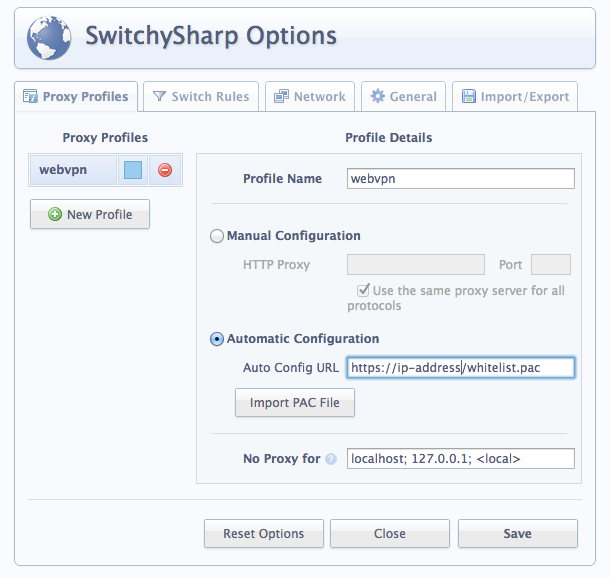Click the No Proxy for text field
The width and height of the screenshot is (611, 578).
tap(461, 459)
